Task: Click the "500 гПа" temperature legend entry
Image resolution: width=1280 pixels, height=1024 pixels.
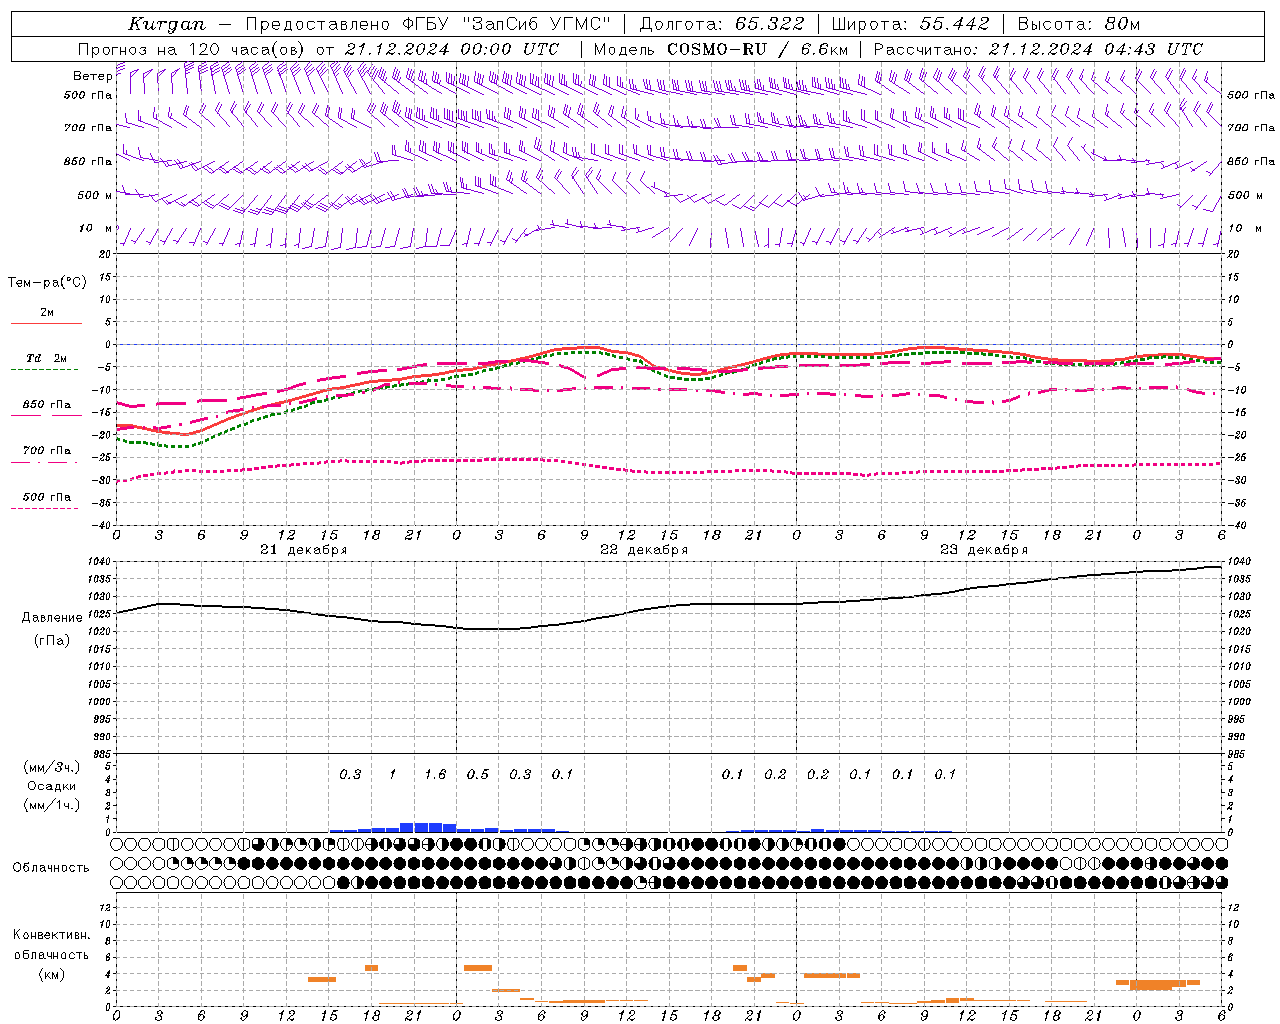Action: (x=47, y=497)
